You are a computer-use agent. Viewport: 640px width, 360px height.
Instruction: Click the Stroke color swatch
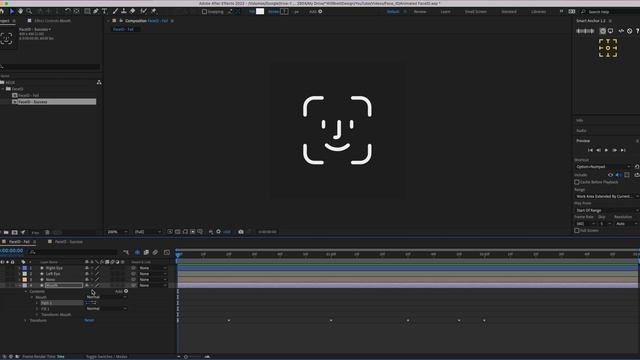(x=284, y=11)
